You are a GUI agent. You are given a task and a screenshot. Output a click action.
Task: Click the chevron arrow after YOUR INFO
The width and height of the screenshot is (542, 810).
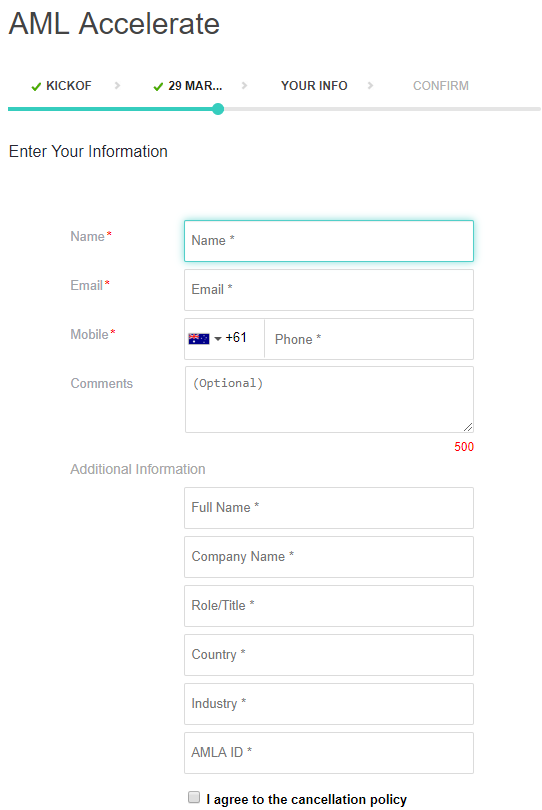click(370, 86)
